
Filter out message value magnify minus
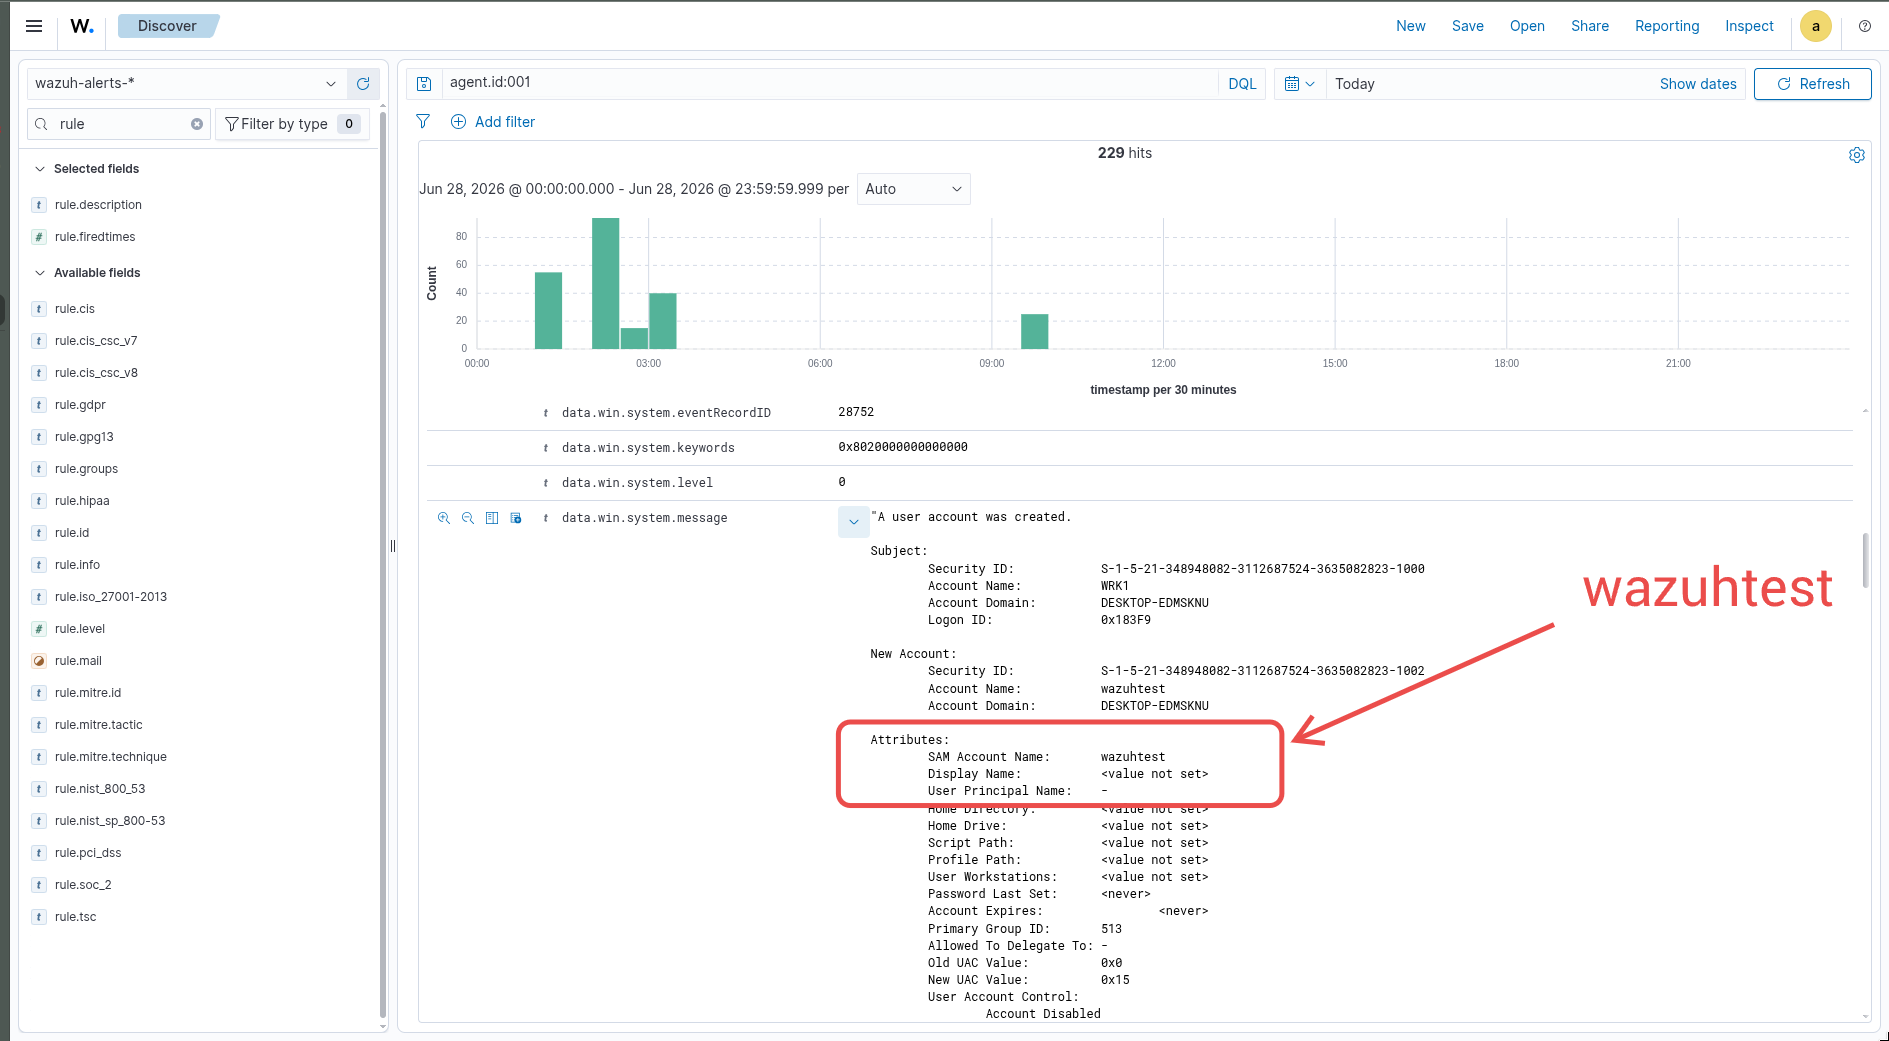point(468,518)
